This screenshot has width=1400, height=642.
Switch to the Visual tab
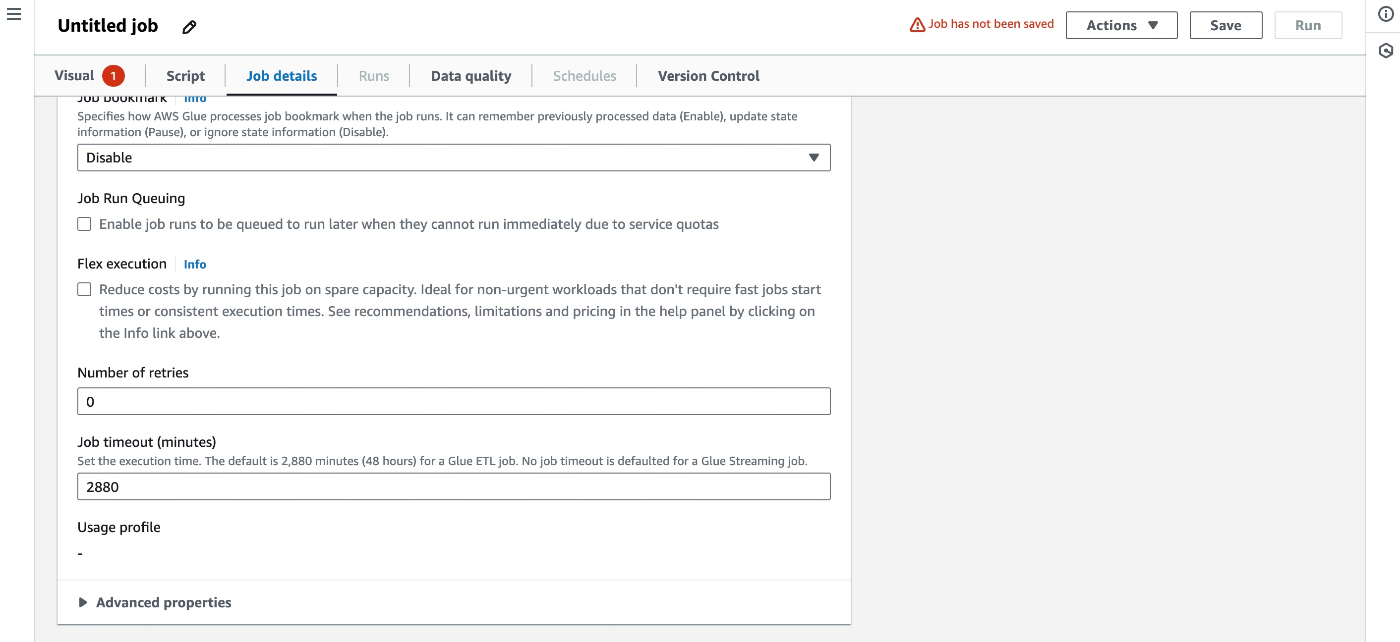click(75, 76)
